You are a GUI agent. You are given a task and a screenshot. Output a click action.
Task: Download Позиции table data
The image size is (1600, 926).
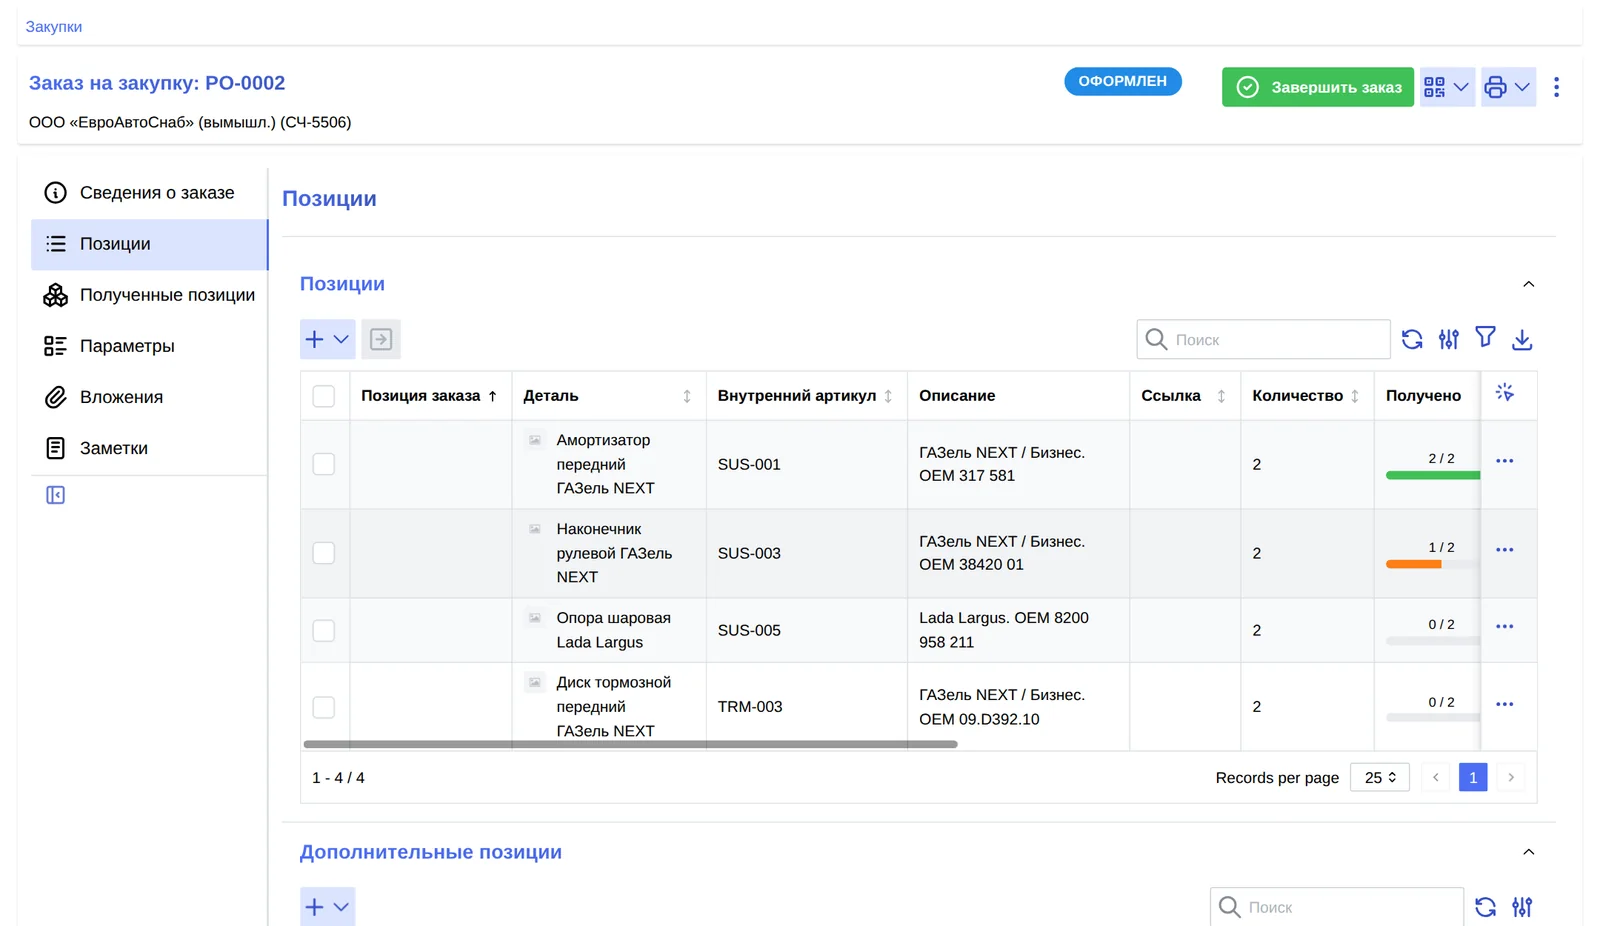pos(1522,340)
